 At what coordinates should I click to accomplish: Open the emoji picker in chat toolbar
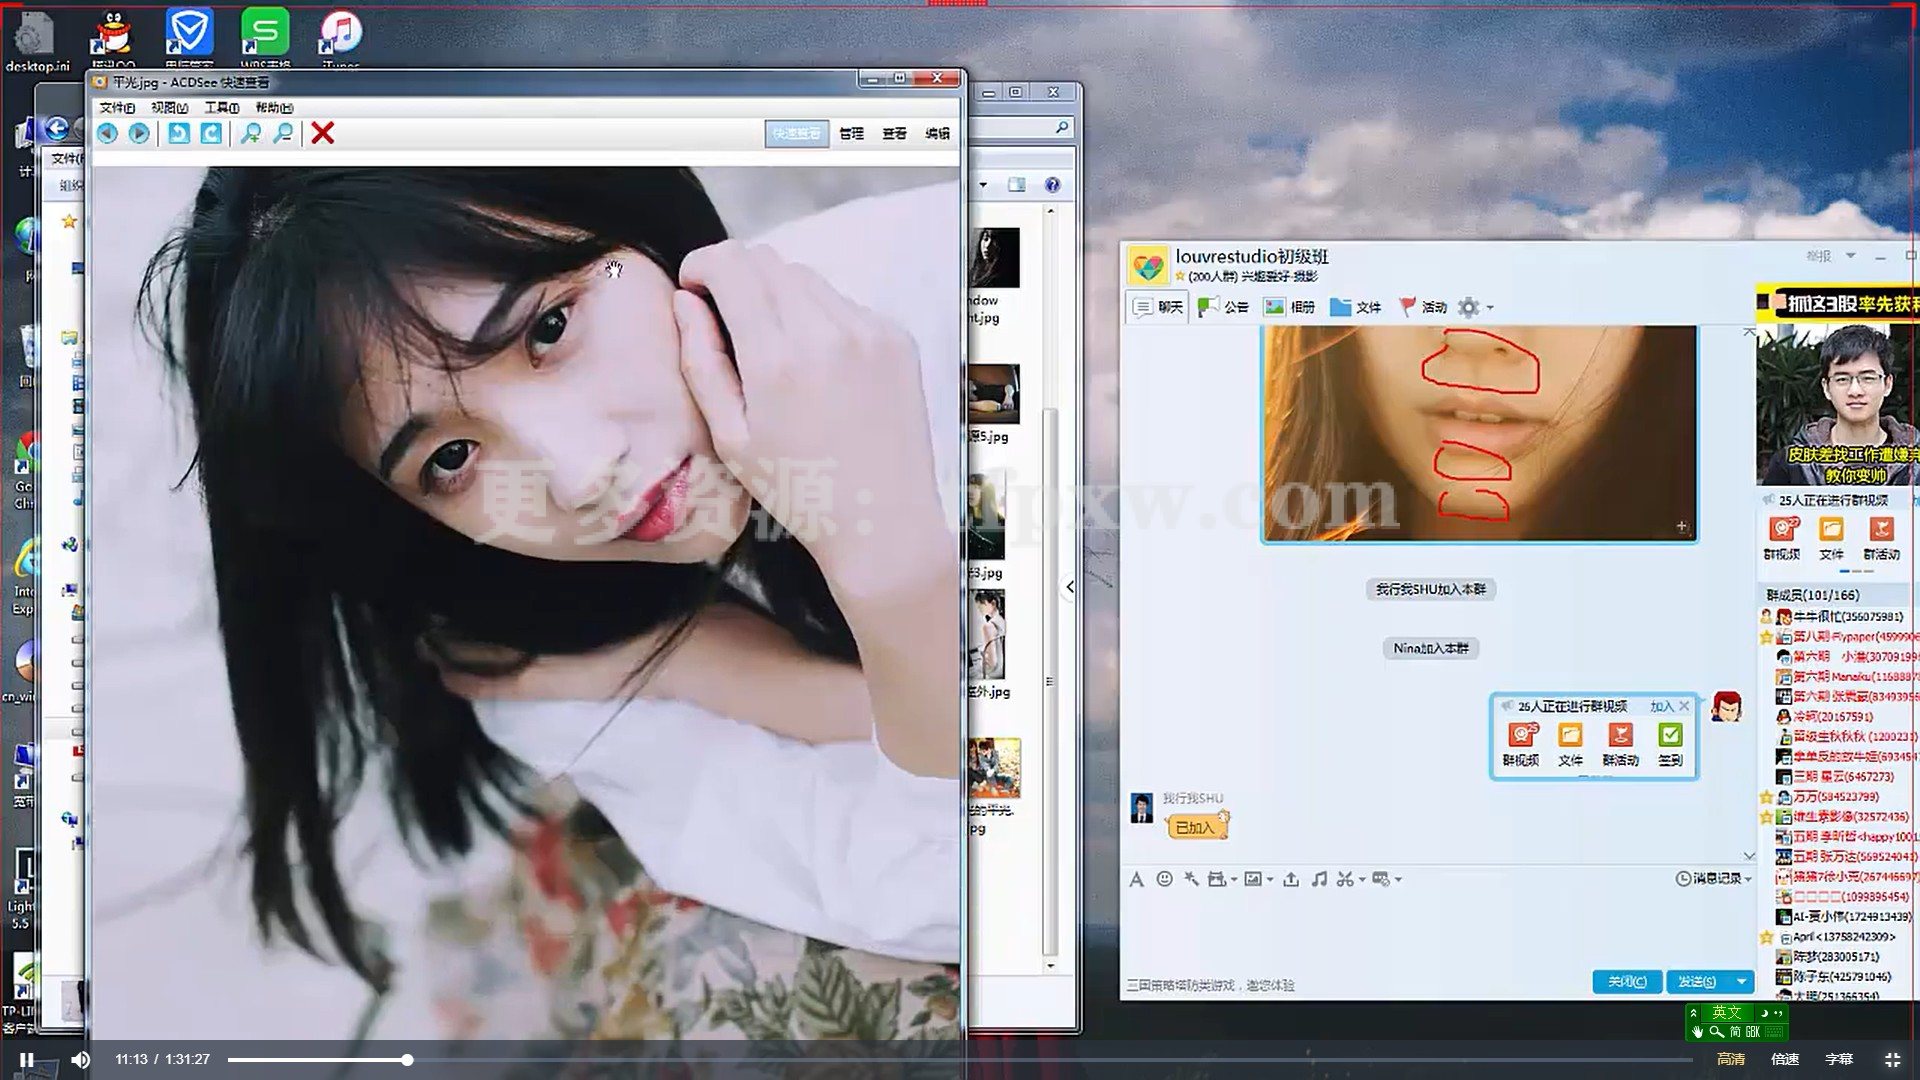(x=1164, y=879)
